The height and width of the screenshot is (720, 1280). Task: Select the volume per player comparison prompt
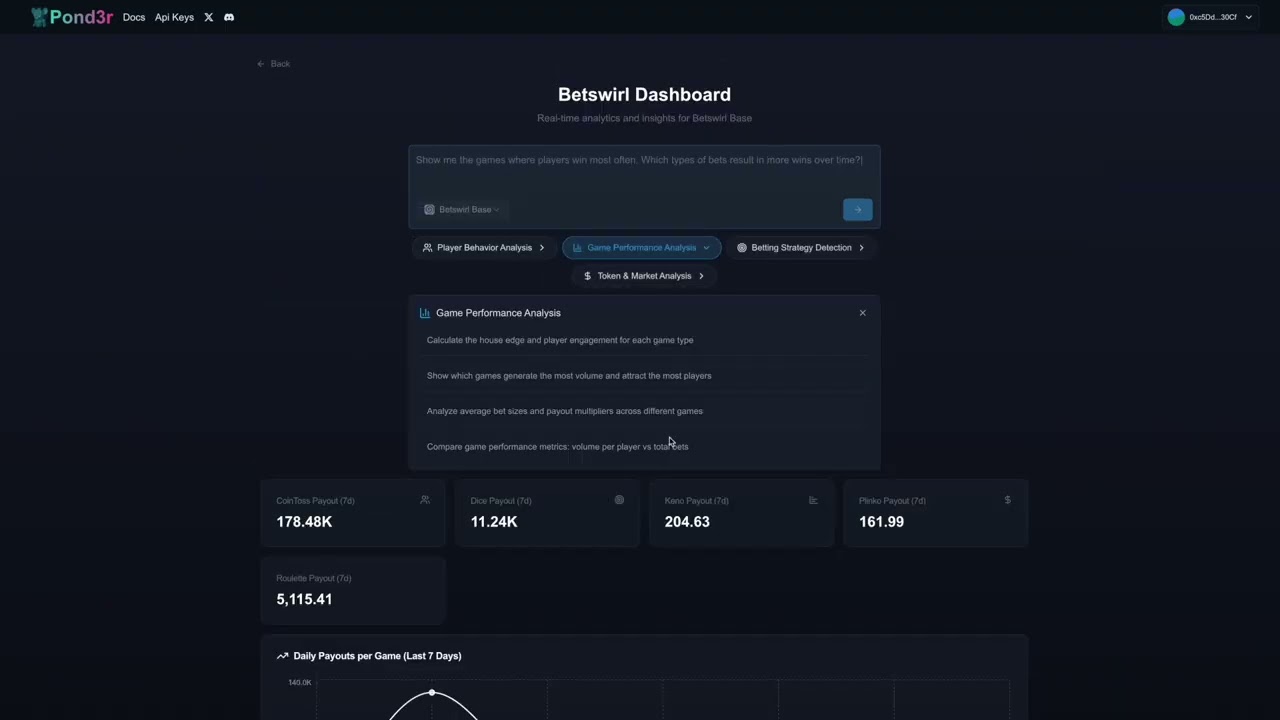[x=644, y=447]
